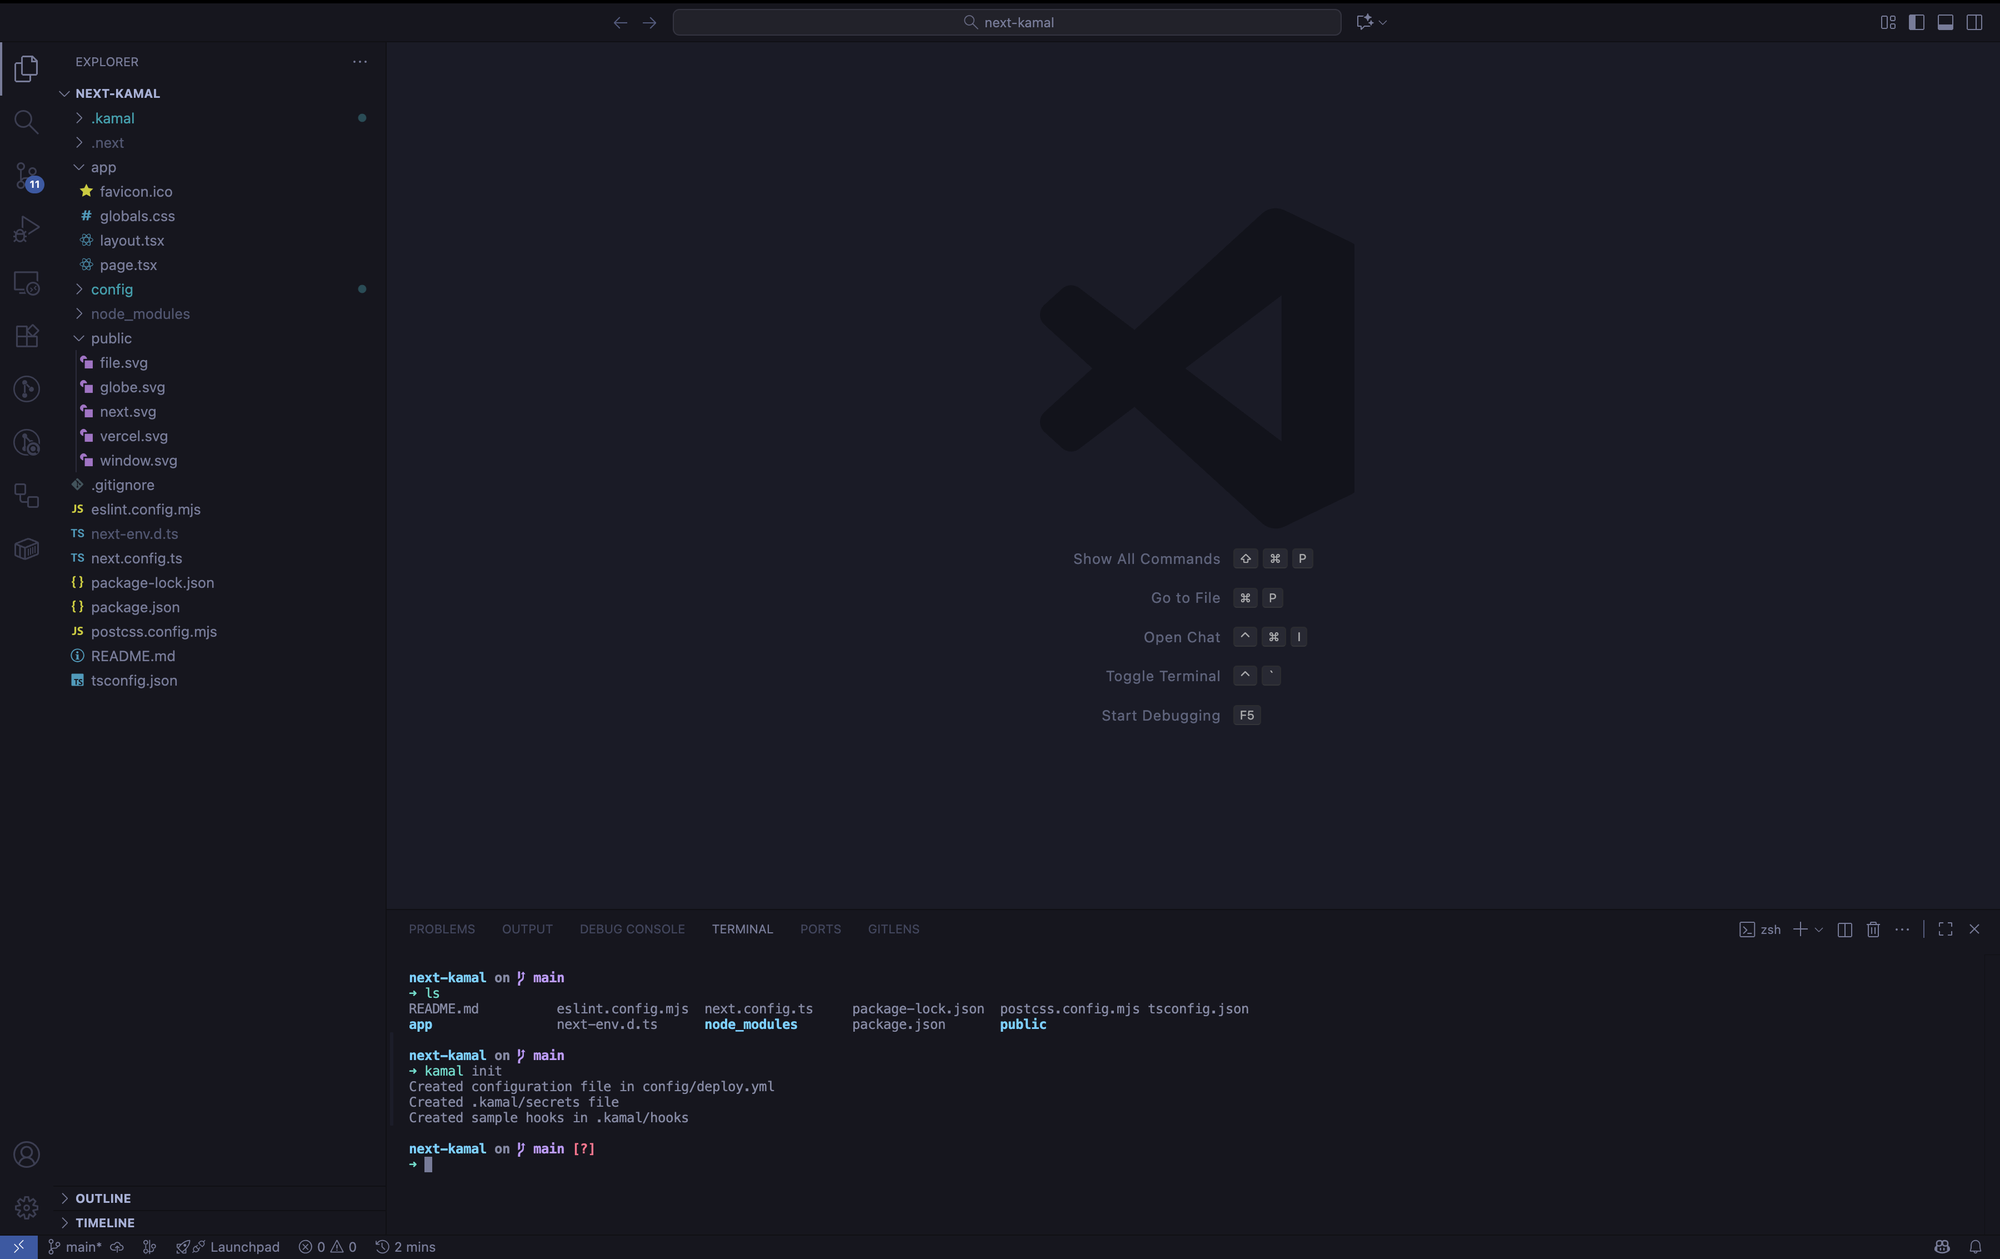Toggle bottom panel visibility
Image resolution: width=2000 pixels, height=1259 pixels.
click(1945, 22)
